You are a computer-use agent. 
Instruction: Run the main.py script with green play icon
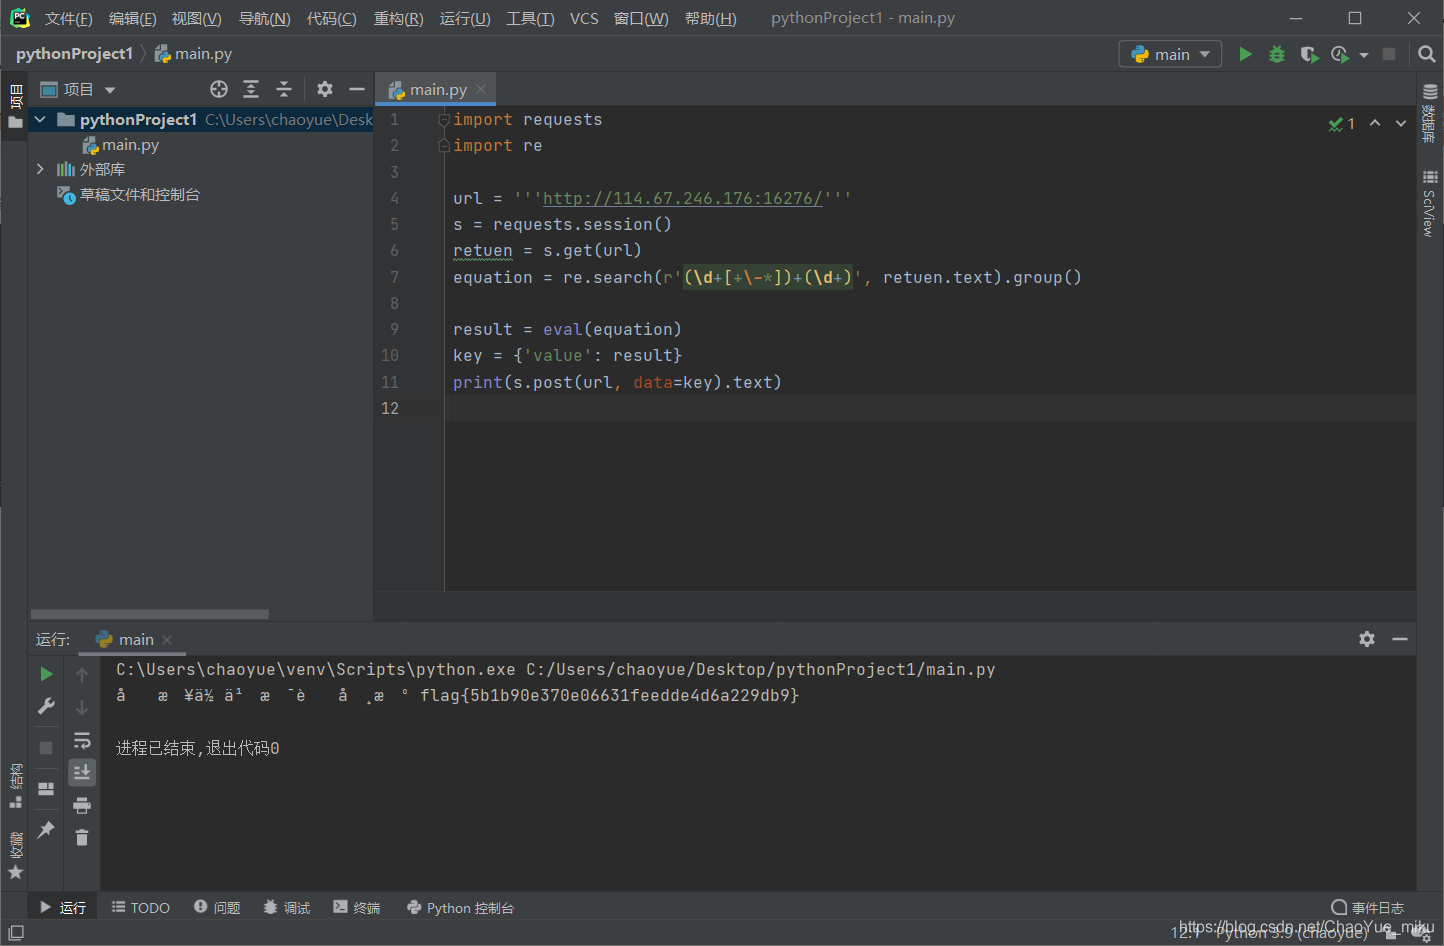(x=1245, y=54)
